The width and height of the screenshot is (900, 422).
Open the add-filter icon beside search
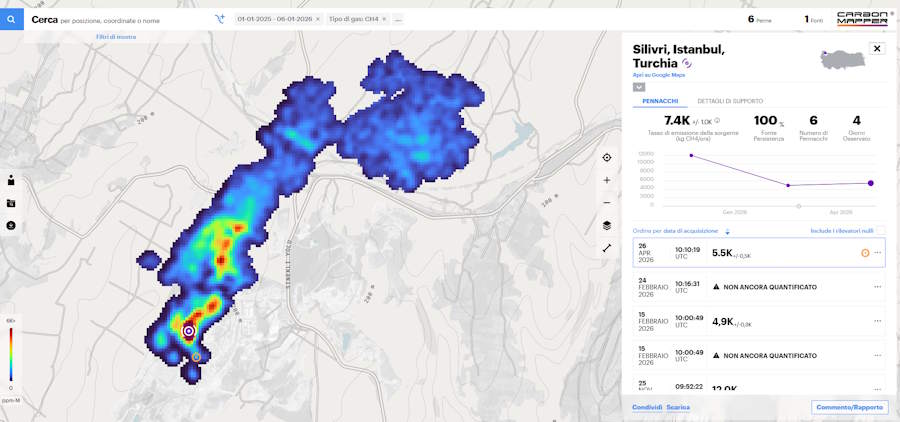[x=220, y=19]
